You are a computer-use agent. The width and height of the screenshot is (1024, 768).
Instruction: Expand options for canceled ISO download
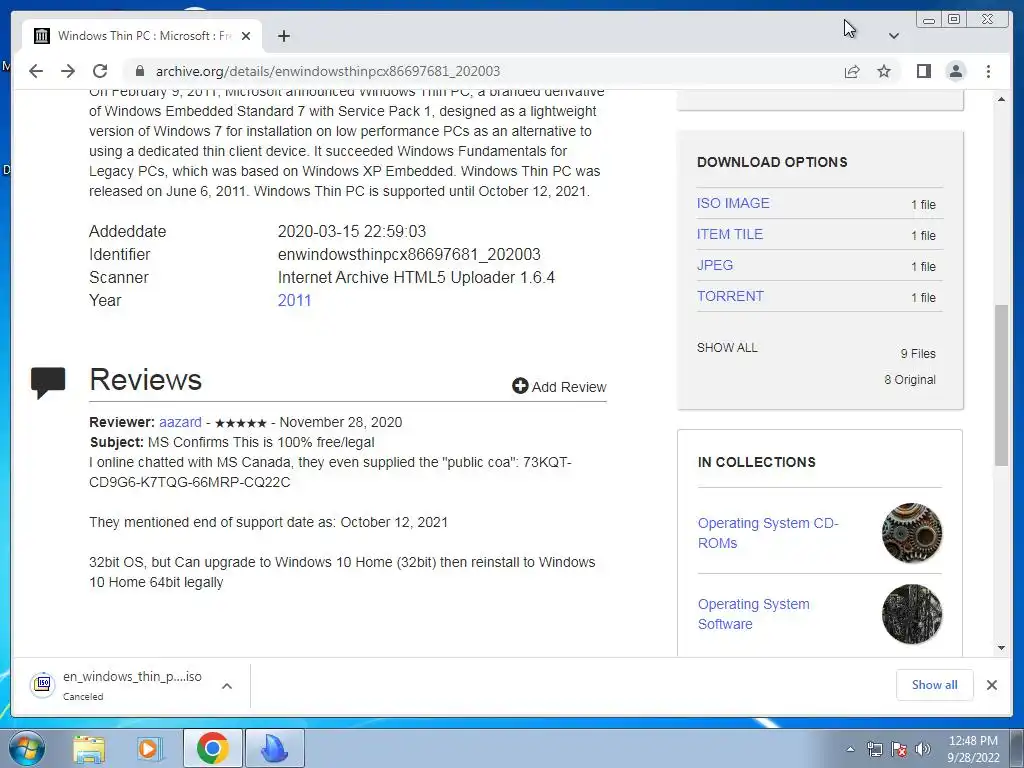pyautogui.click(x=227, y=686)
